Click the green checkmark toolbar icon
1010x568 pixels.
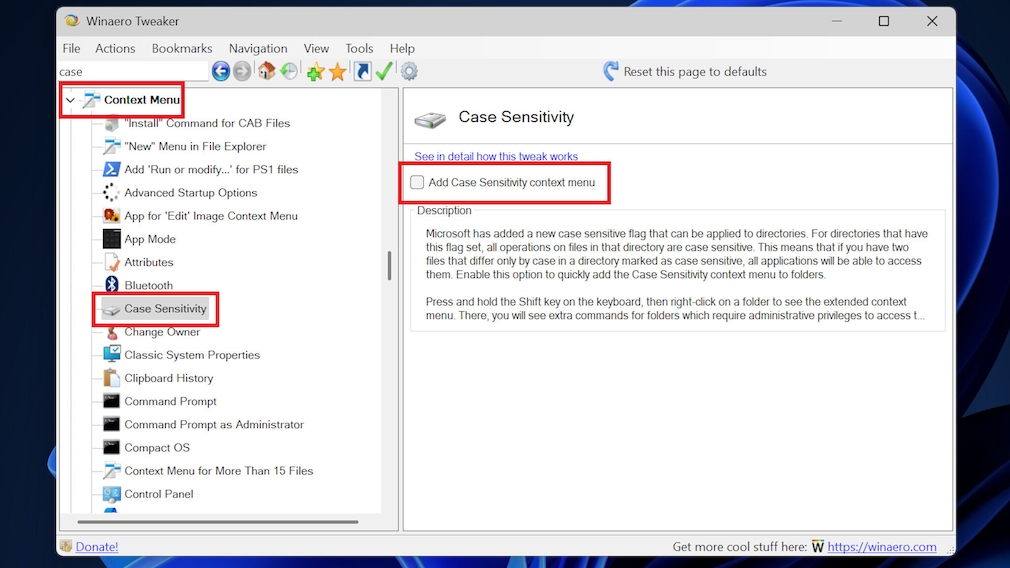[384, 71]
